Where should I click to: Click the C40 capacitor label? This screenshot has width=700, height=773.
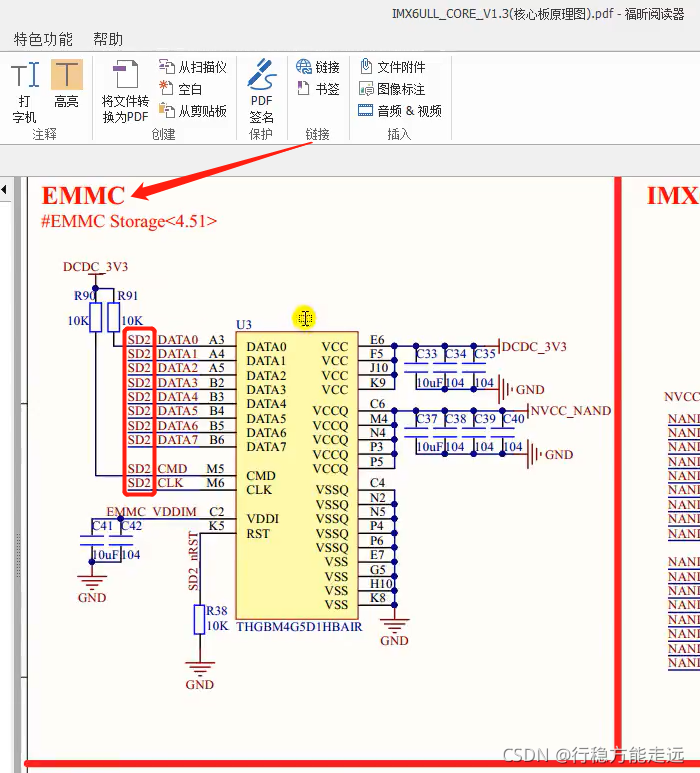(514, 419)
